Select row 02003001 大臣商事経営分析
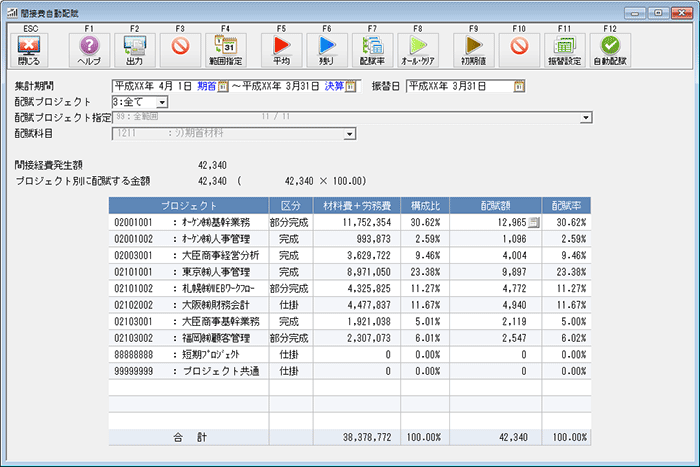The height and width of the screenshot is (467, 700). 350,255
